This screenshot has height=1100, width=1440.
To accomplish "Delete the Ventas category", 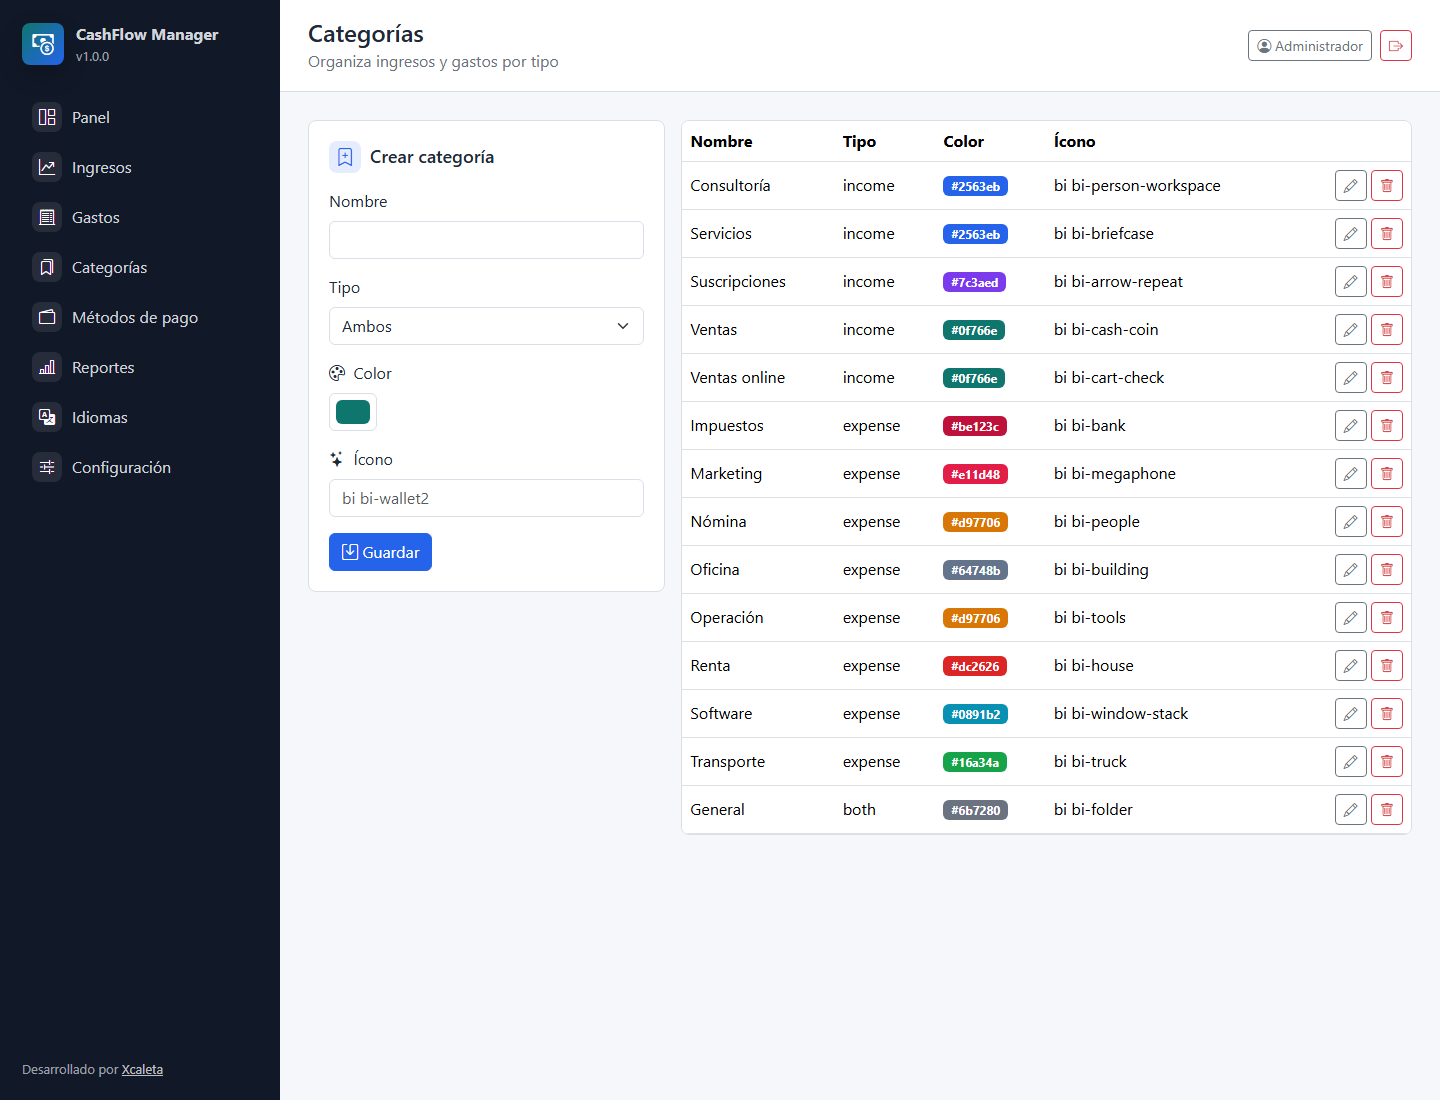I will click(x=1386, y=330).
